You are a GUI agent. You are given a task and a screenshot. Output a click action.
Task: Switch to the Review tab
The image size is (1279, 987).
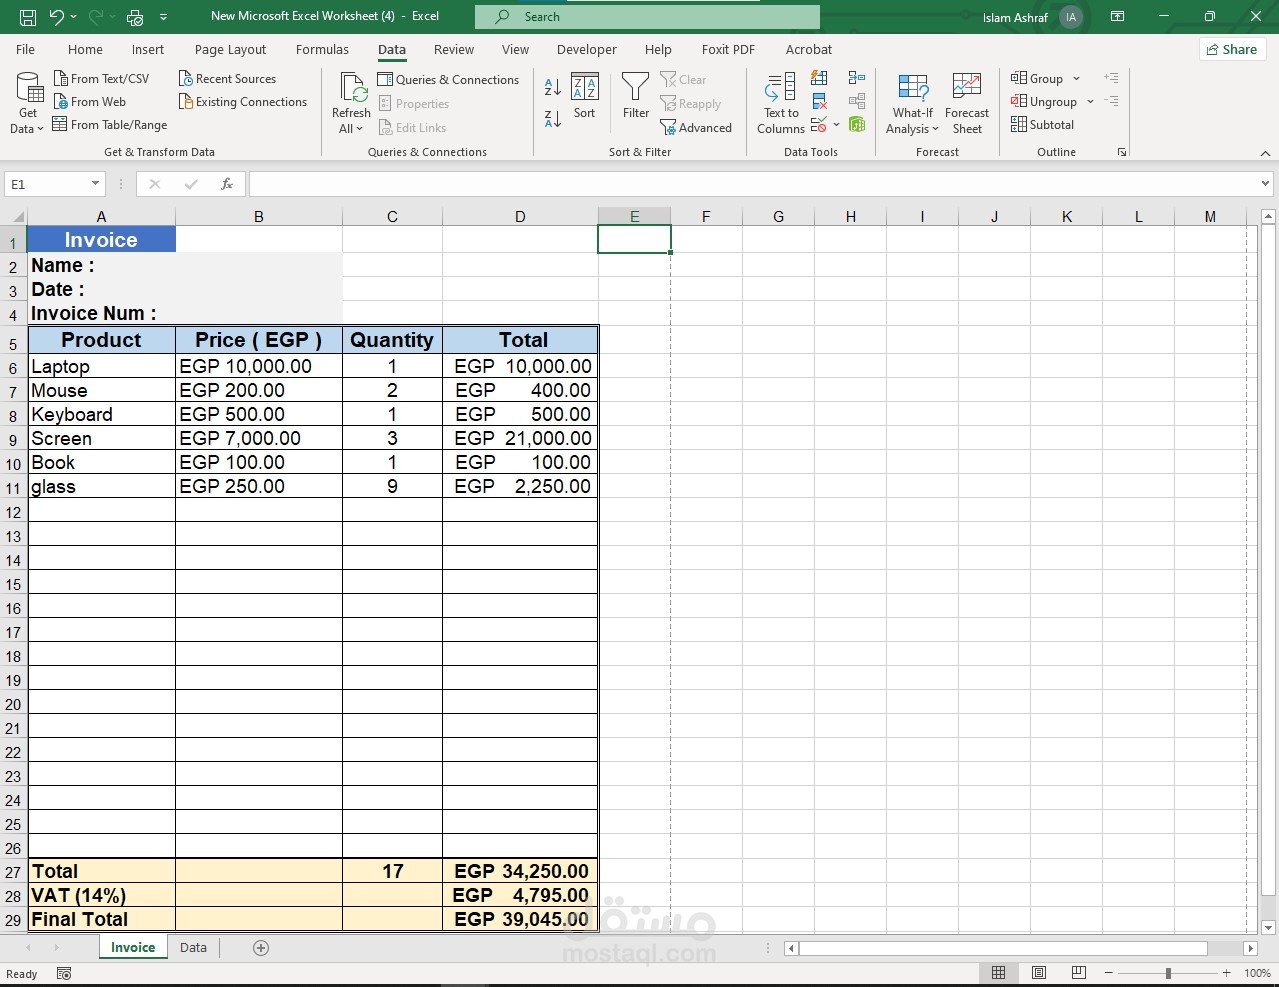click(x=454, y=49)
